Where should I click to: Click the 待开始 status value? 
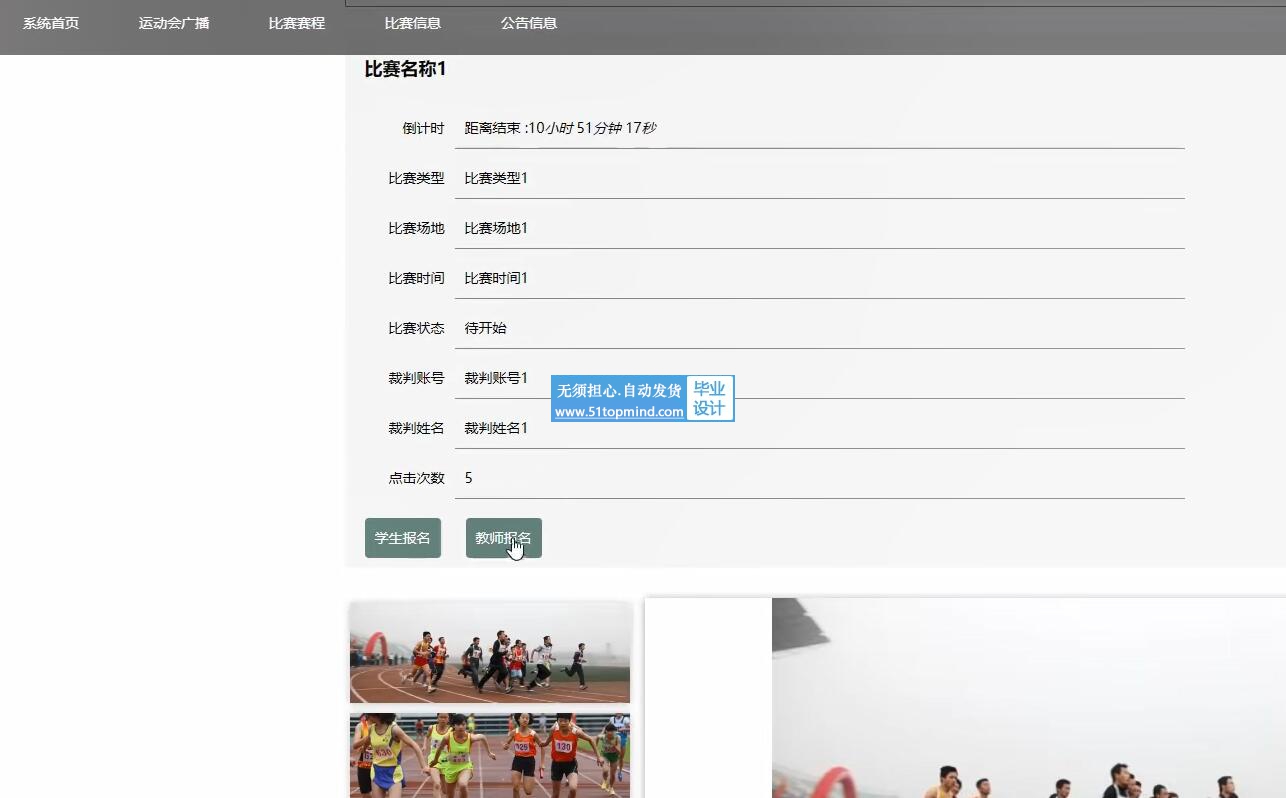pyautogui.click(x=486, y=328)
